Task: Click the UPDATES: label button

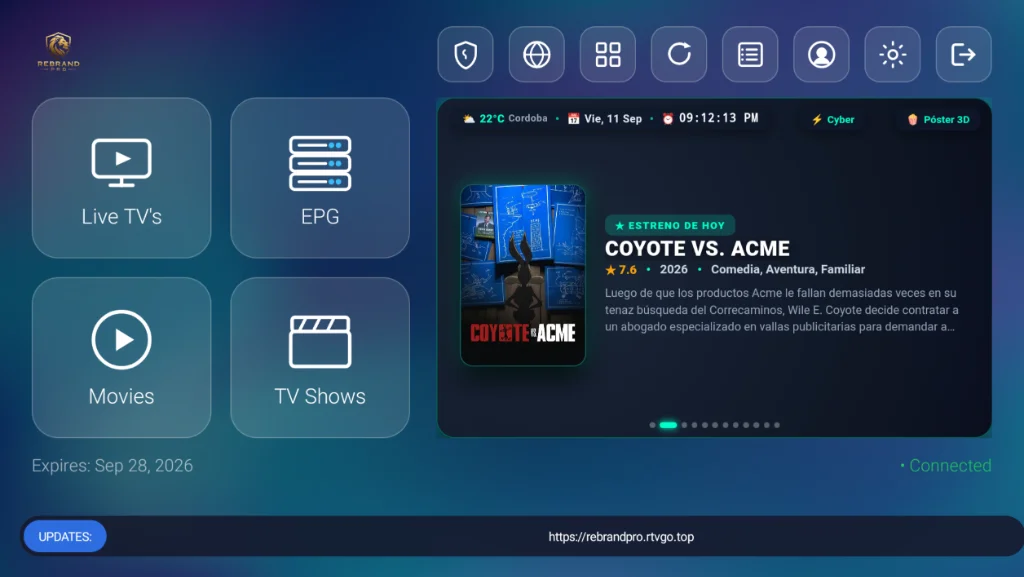Action: pyautogui.click(x=65, y=537)
